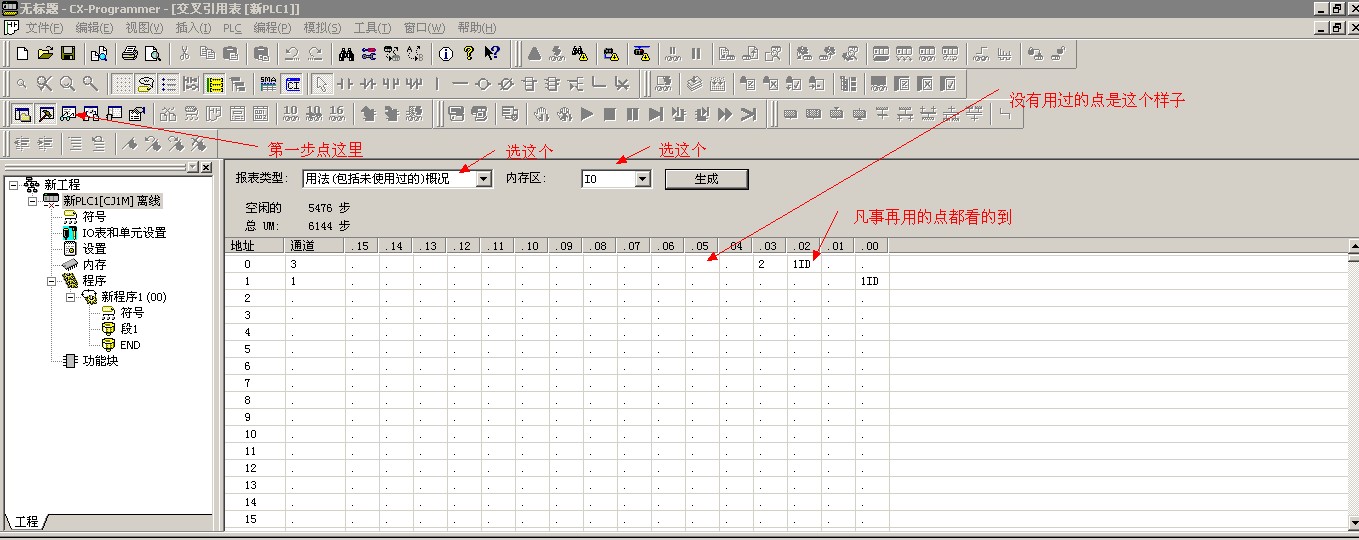The width and height of the screenshot is (1359, 540).
Task: Toggle the grid display icon
Action: click(122, 84)
